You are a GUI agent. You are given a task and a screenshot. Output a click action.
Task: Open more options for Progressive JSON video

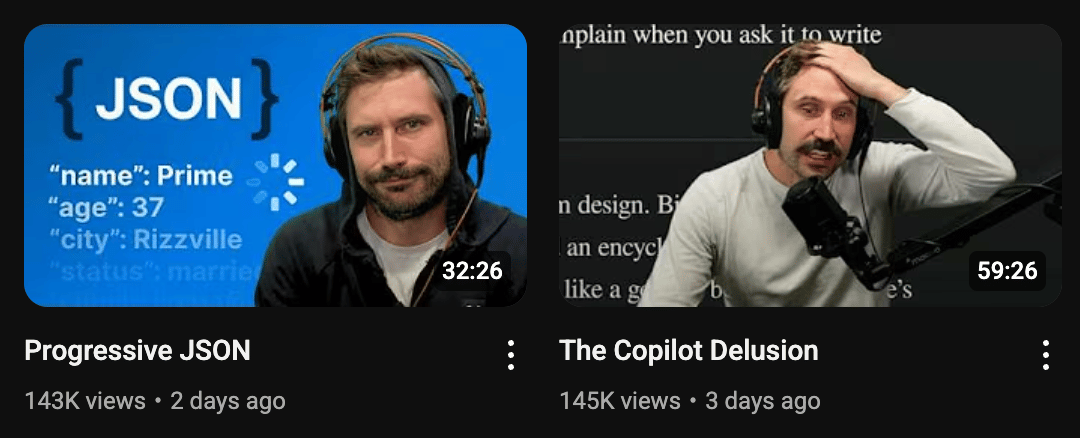pyautogui.click(x=510, y=355)
